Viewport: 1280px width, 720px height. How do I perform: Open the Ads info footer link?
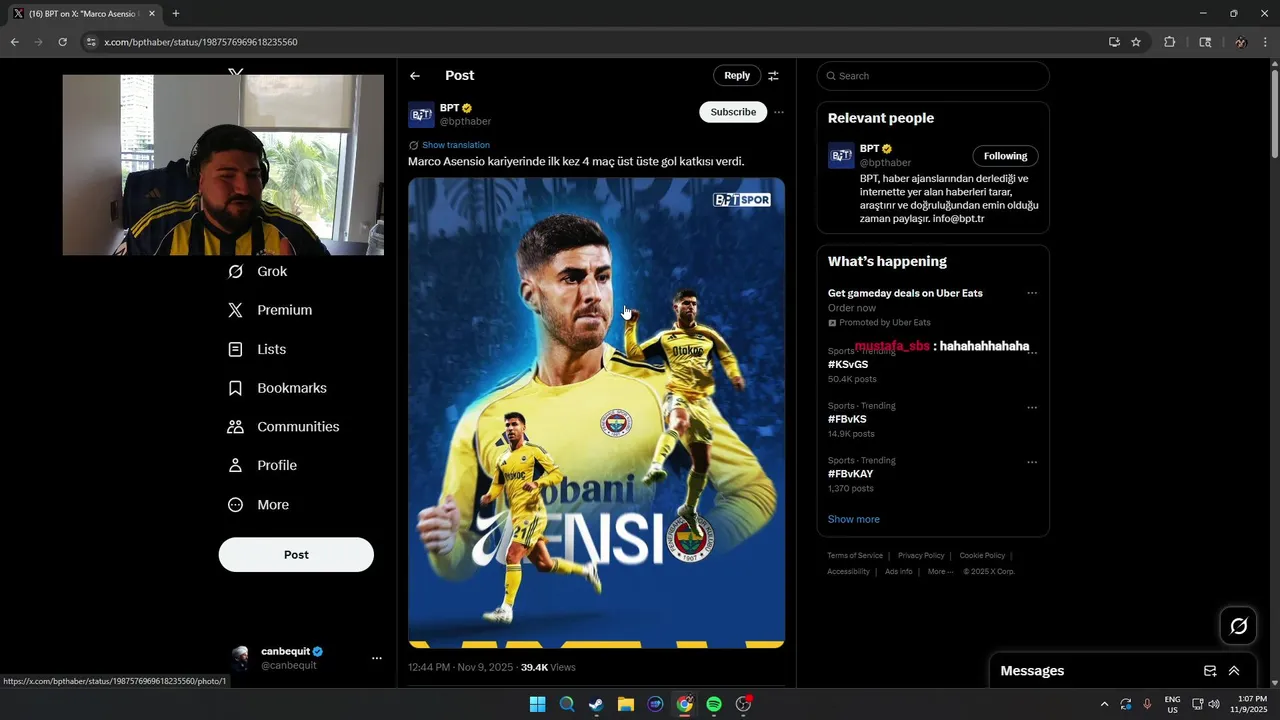(899, 572)
